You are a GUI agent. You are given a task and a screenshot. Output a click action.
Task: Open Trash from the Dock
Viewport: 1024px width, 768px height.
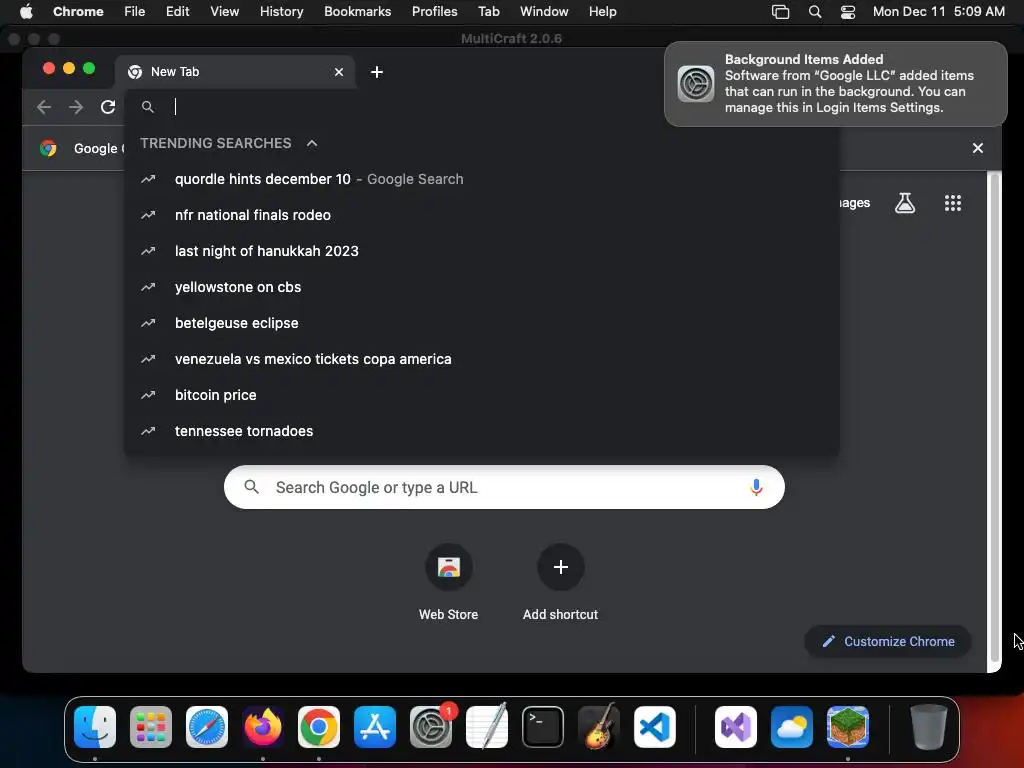(x=929, y=727)
